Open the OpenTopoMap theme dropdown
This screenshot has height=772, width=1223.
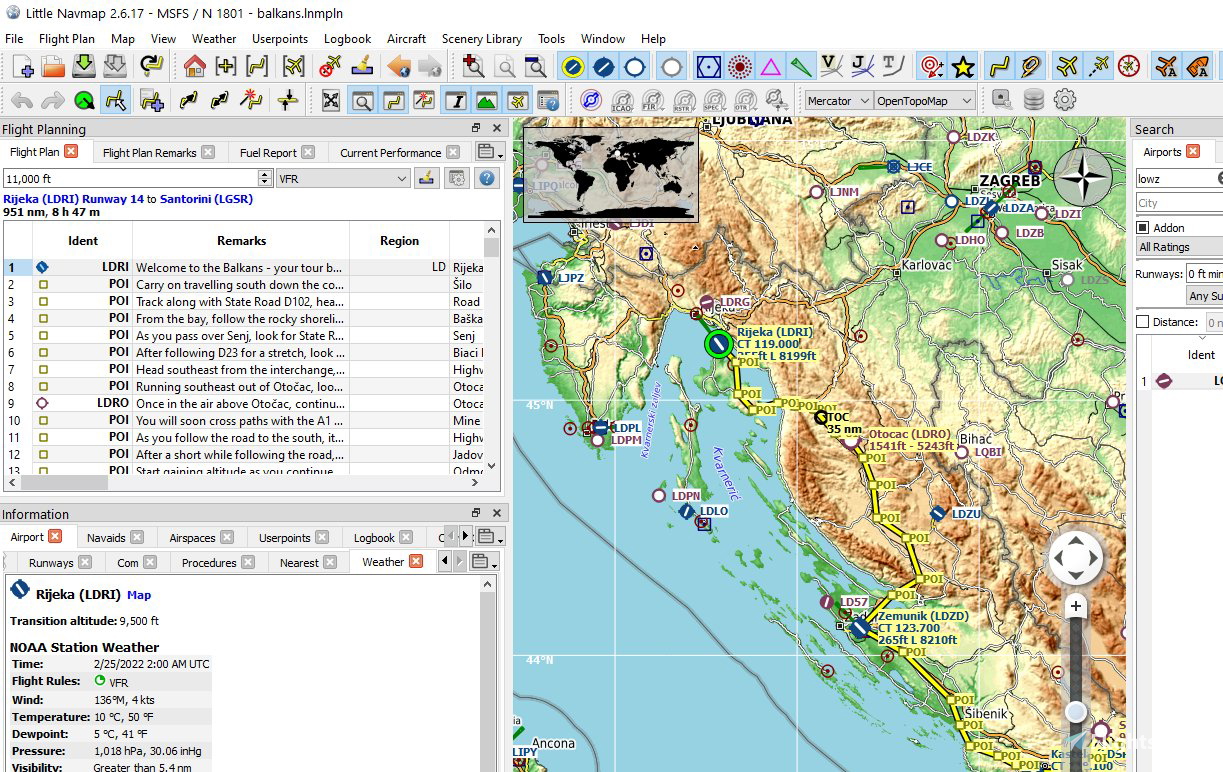[924, 101]
